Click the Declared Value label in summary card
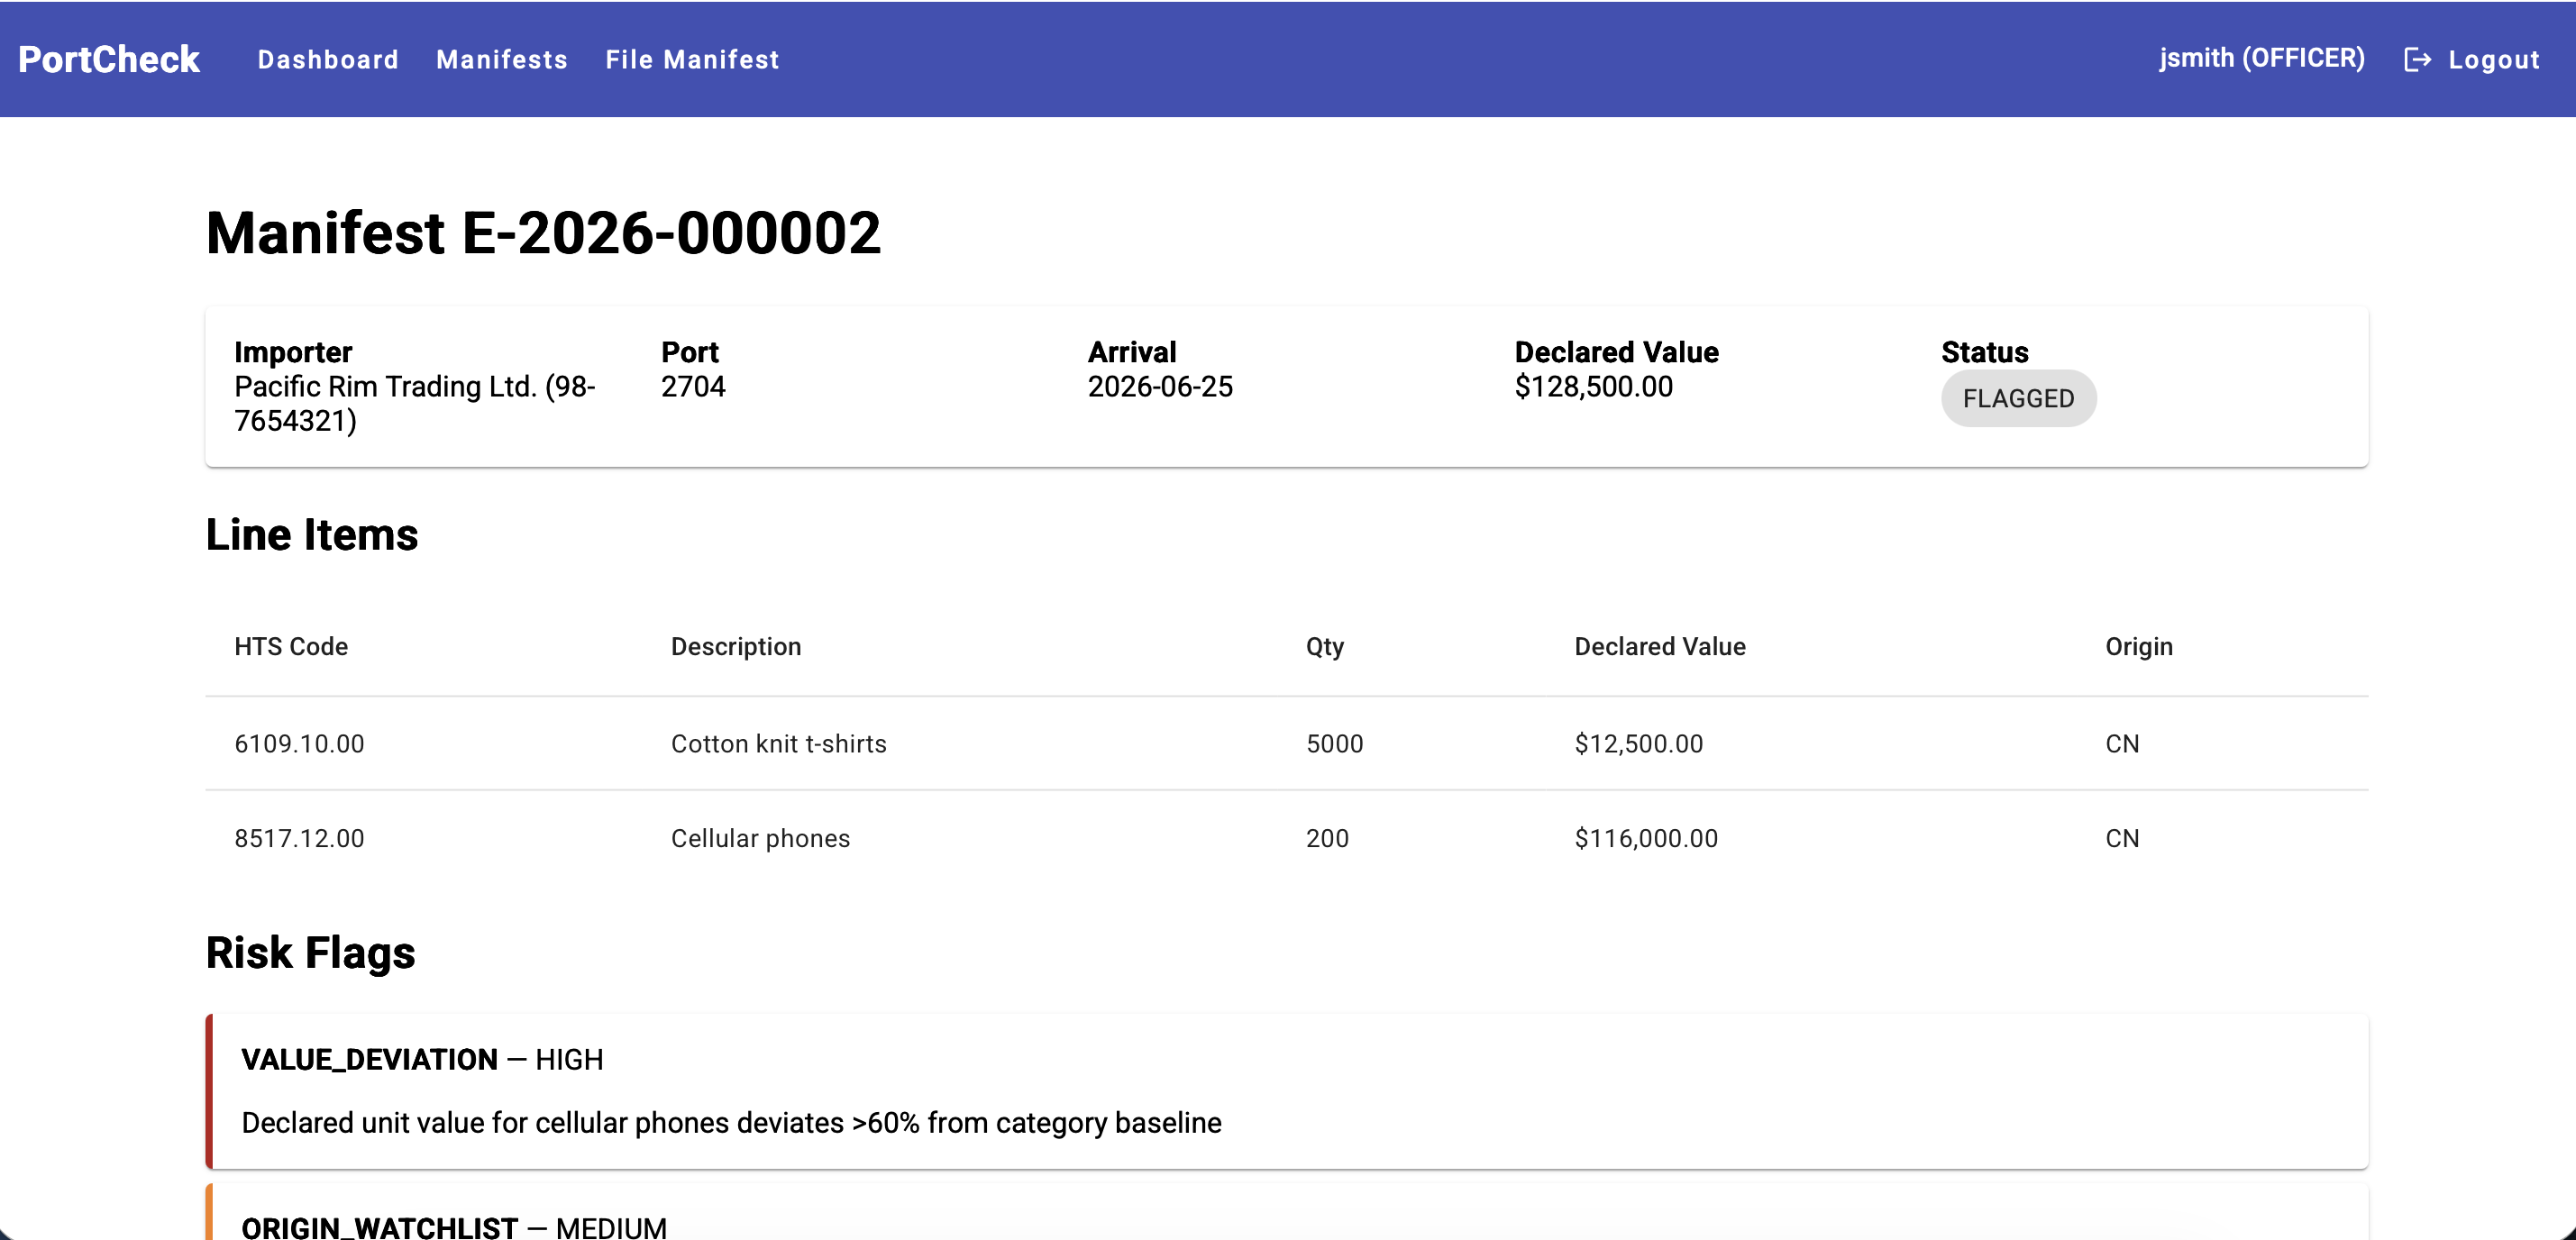This screenshot has width=2576, height=1240. click(1616, 352)
